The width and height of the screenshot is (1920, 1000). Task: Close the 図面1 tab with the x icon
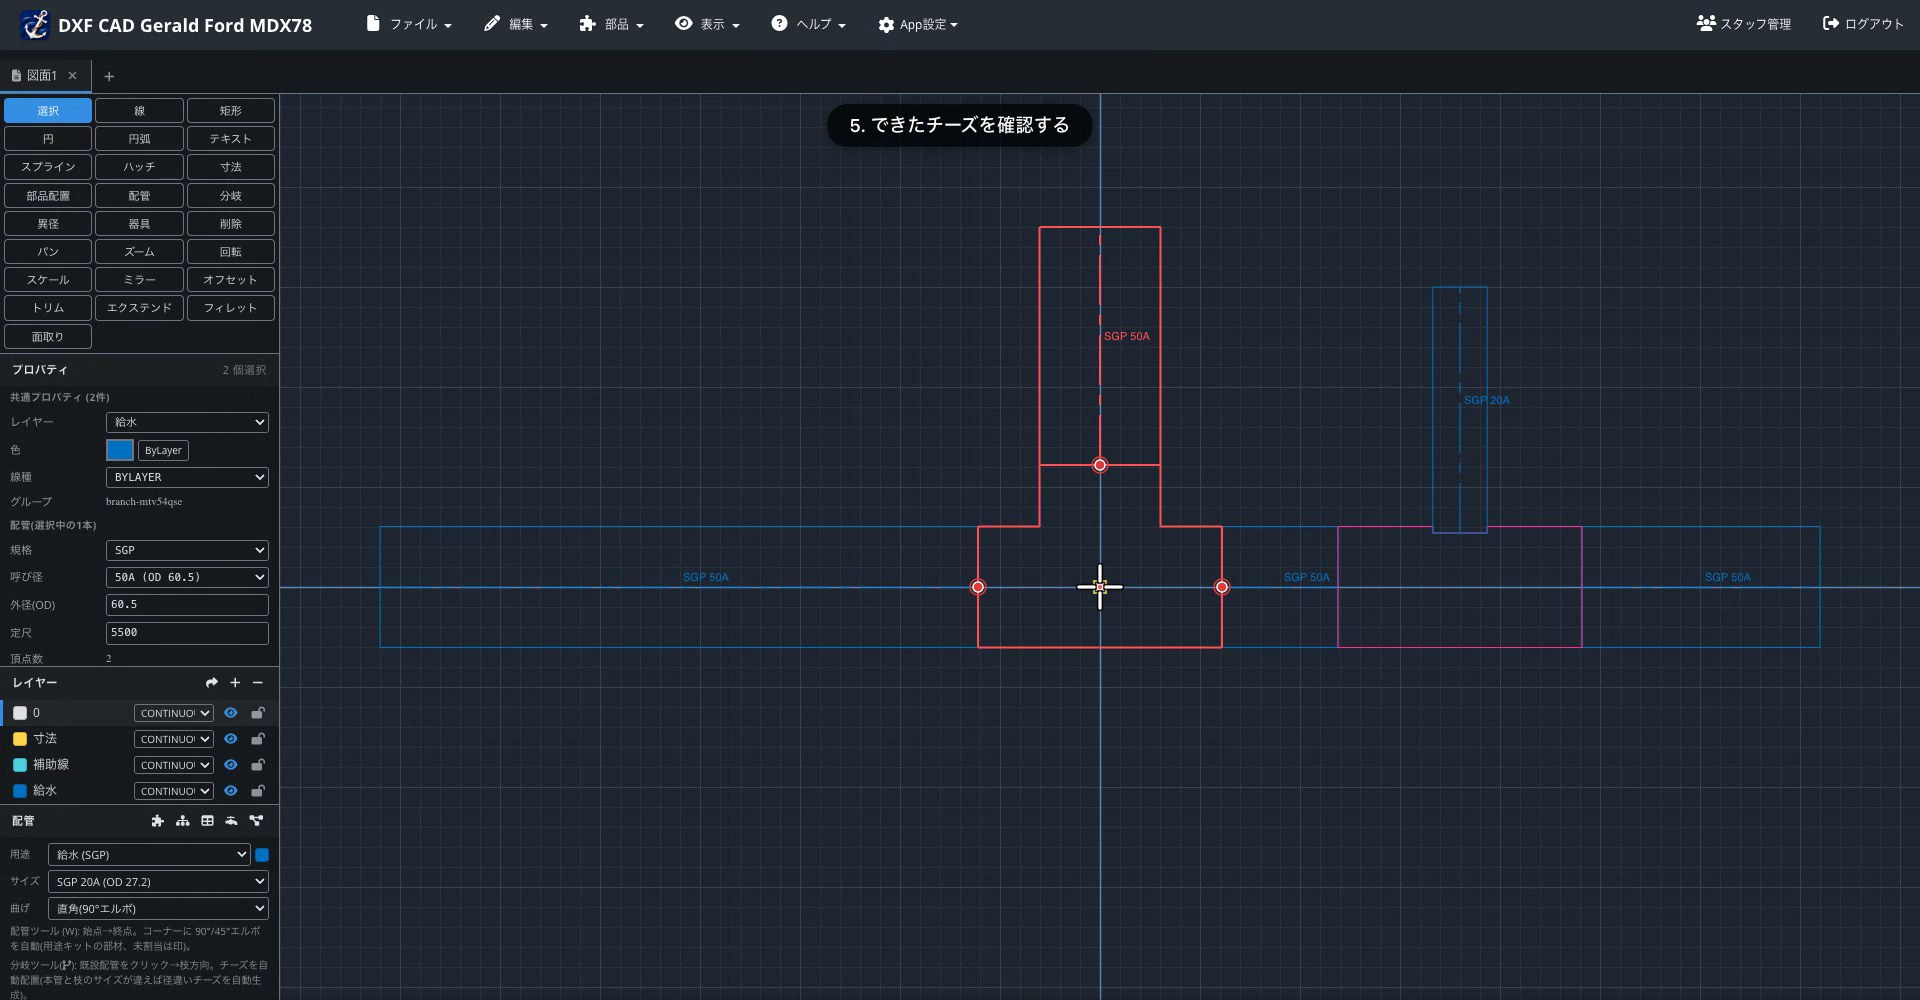72,76
